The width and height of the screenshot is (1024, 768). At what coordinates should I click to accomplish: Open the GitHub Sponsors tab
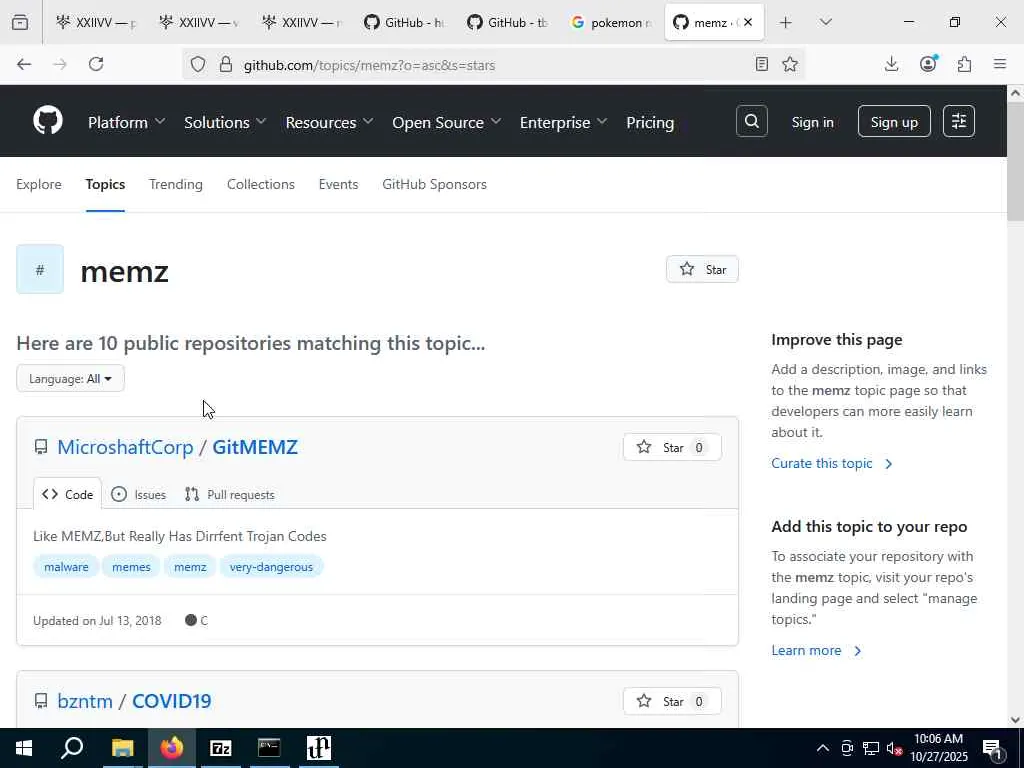[x=434, y=184]
